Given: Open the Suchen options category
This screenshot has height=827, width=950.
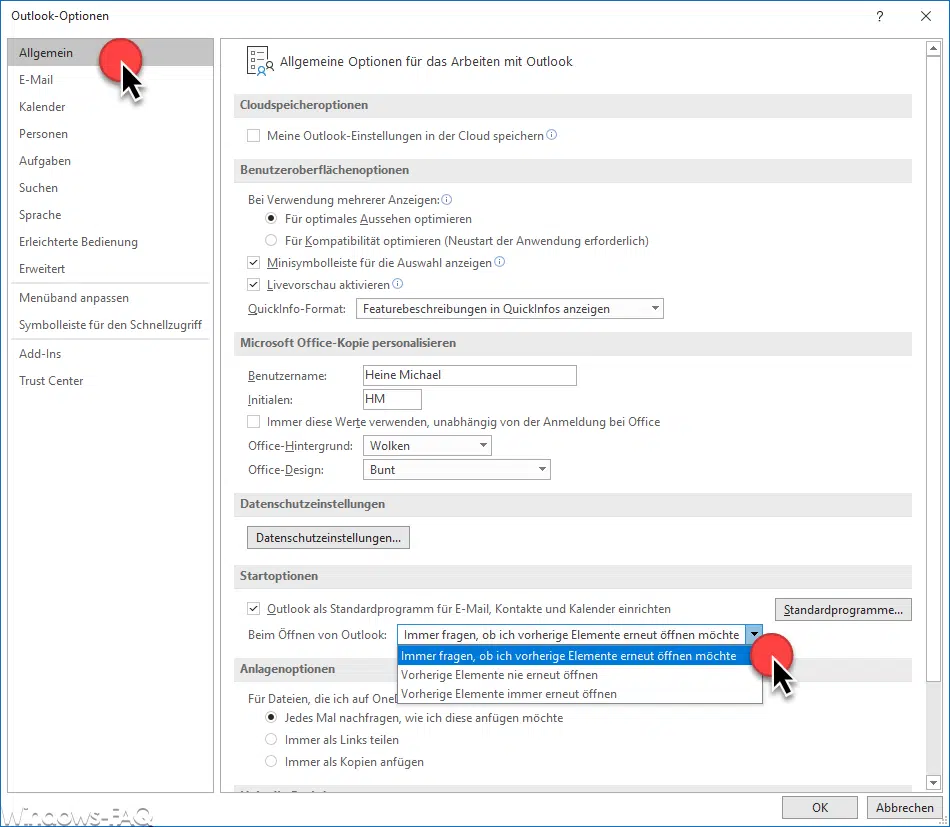Looking at the screenshot, I should (x=110, y=188).
